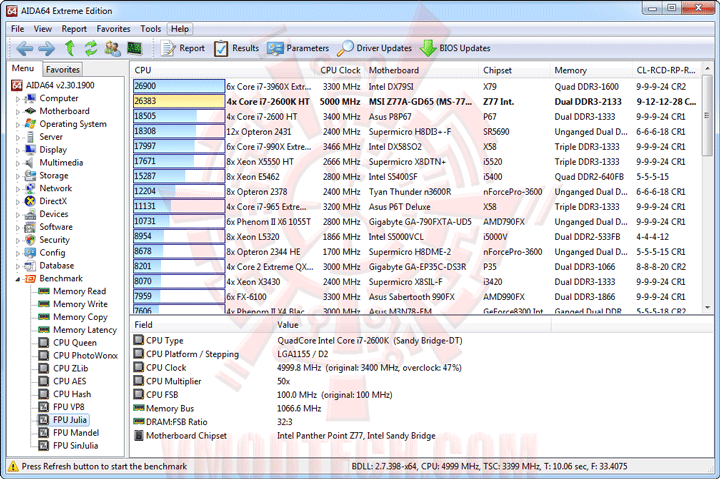Select Software in the tree

point(49,226)
